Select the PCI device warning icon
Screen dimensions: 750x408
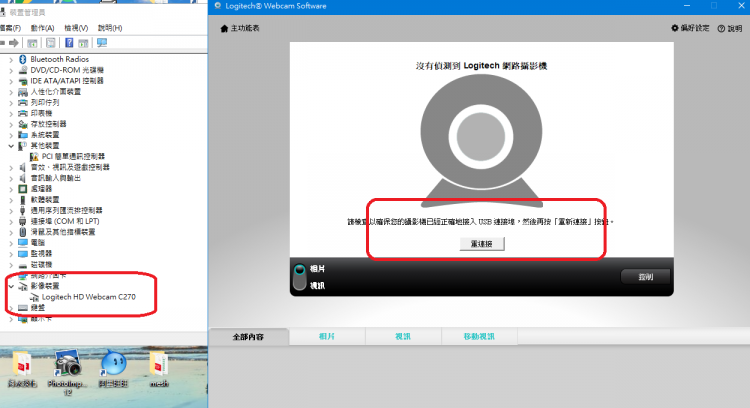pyautogui.click(x=34, y=156)
